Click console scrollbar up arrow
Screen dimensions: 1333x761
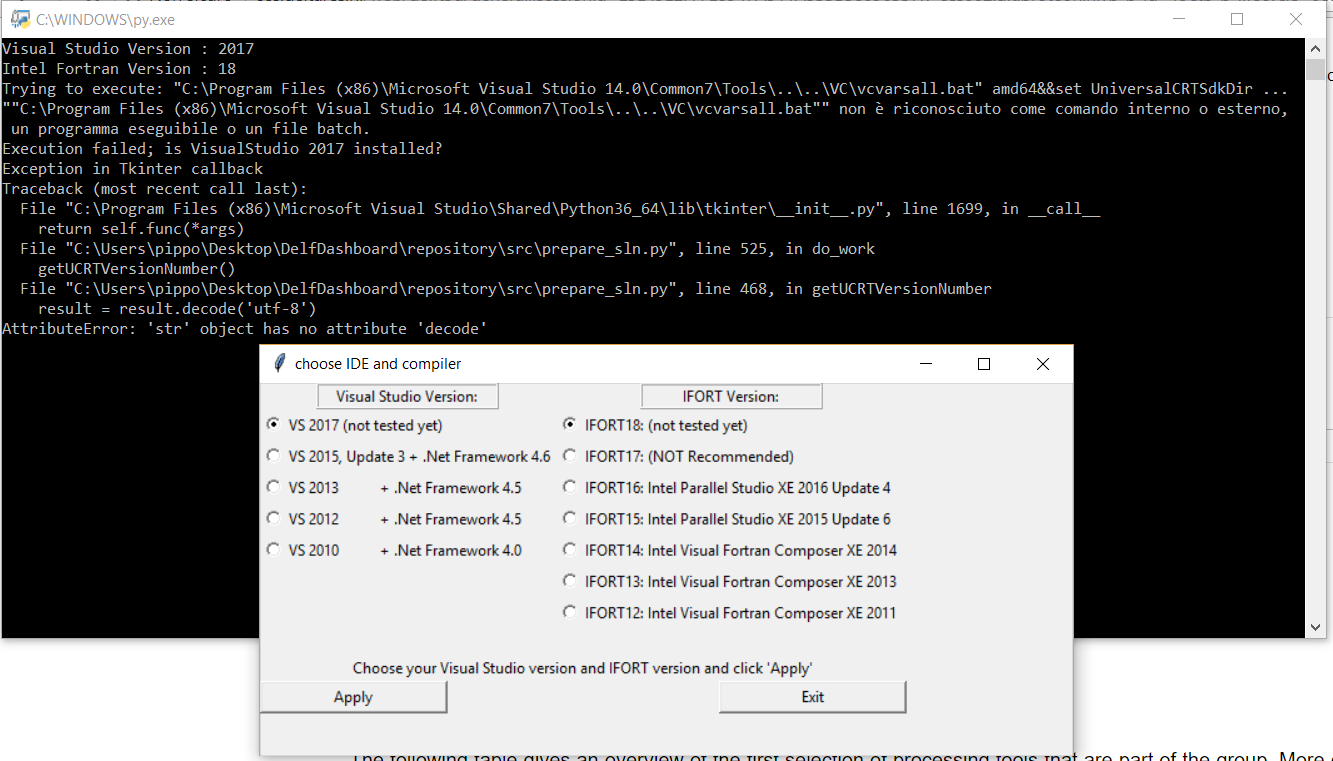(1315, 48)
